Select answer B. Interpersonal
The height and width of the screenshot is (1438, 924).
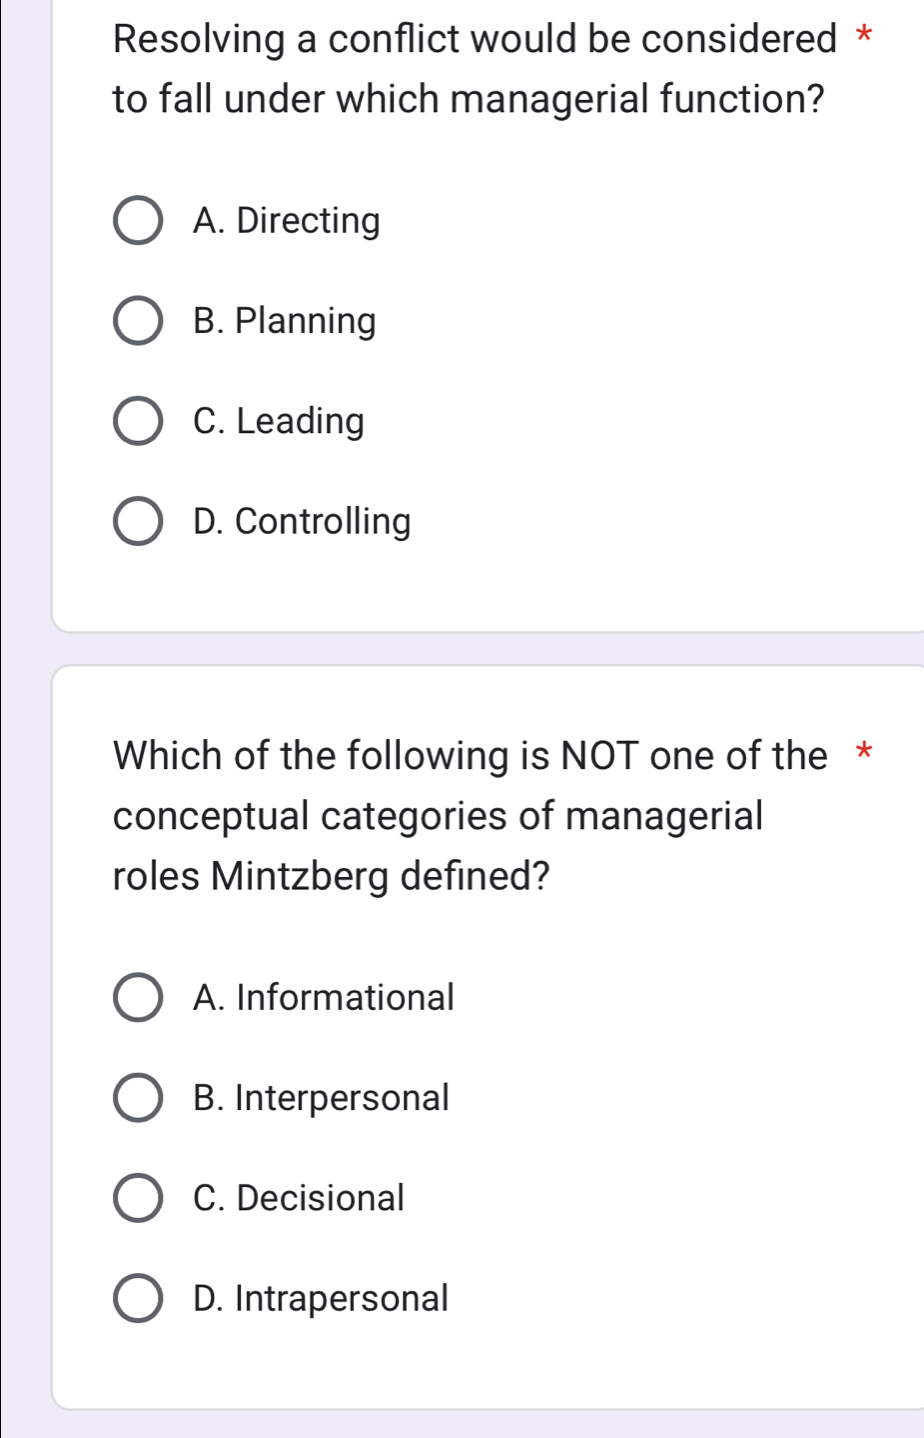coord(138,1097)
